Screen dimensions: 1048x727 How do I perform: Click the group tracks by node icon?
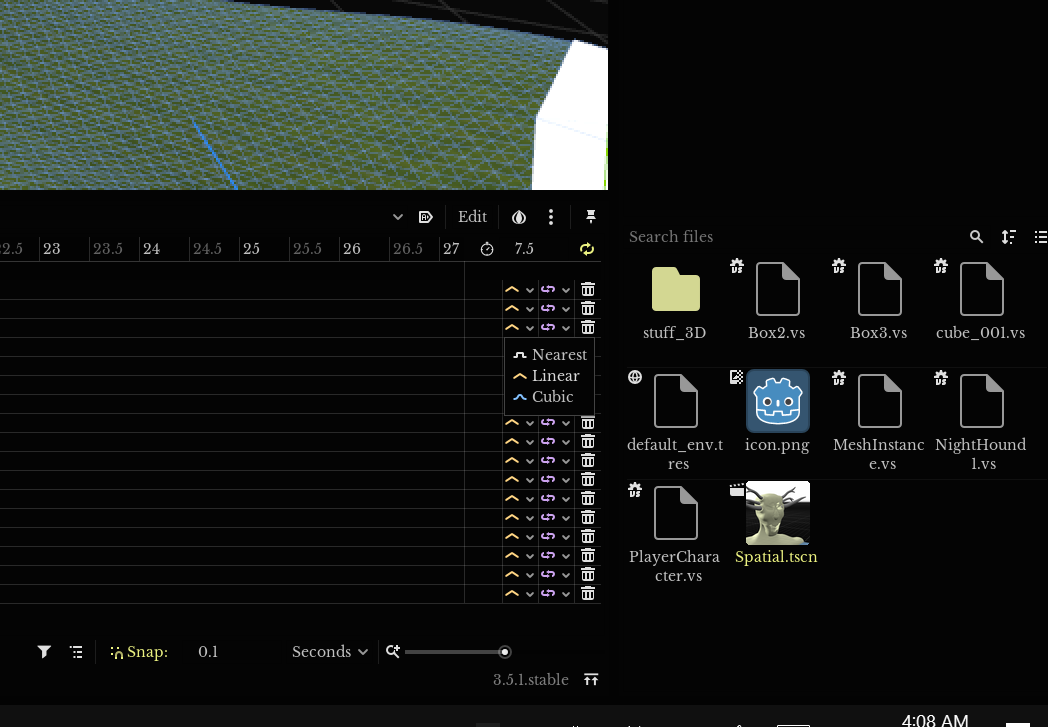coord(76,652)
